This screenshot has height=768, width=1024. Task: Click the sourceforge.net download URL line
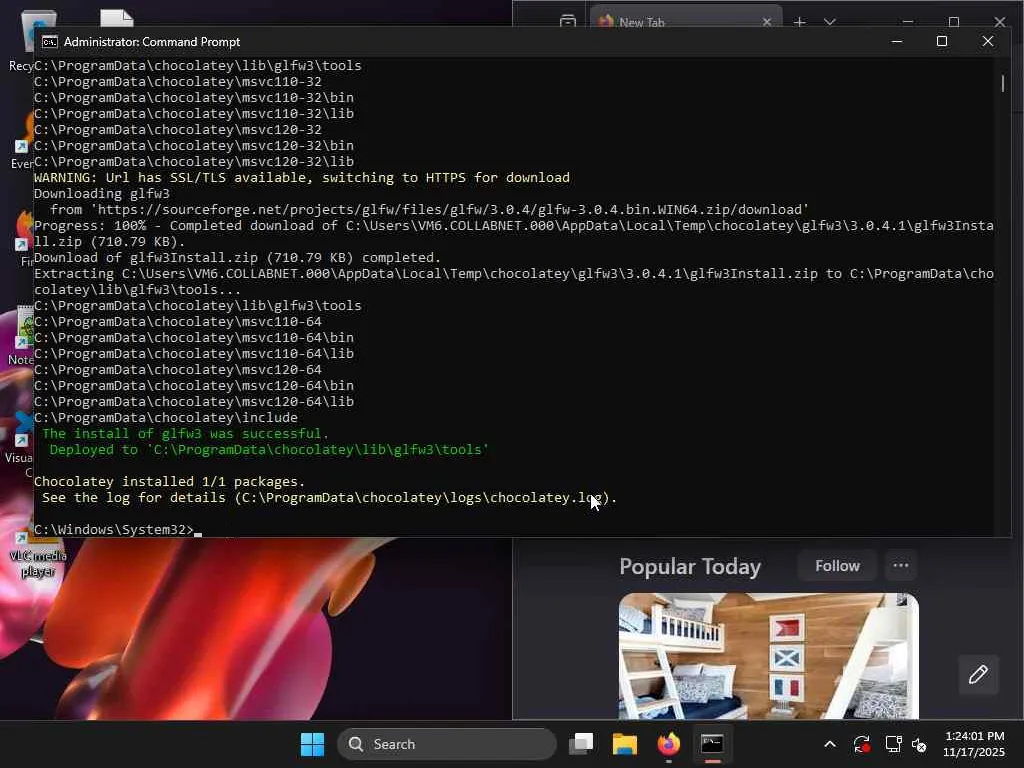[x=430, y=210]
